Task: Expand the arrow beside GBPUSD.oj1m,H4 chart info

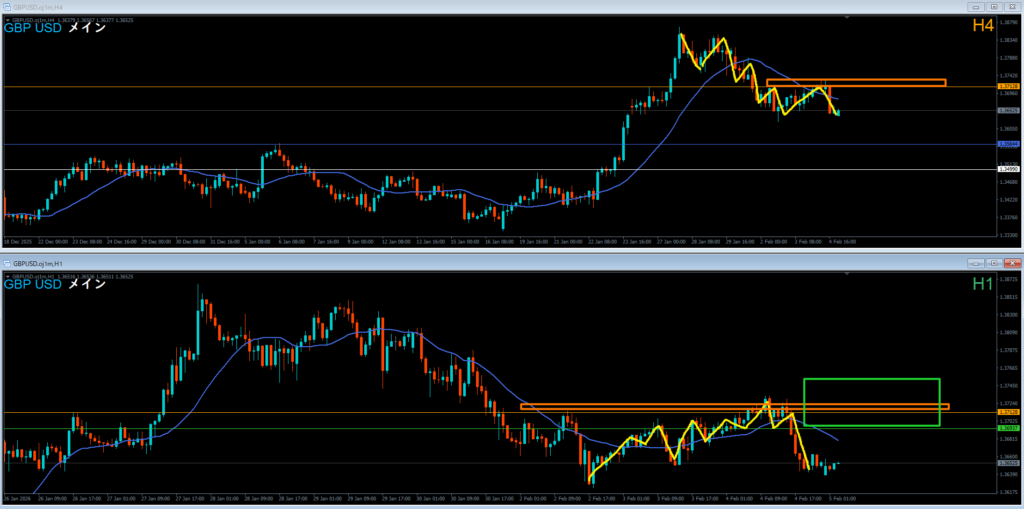Action: click(x=6, y=18)
